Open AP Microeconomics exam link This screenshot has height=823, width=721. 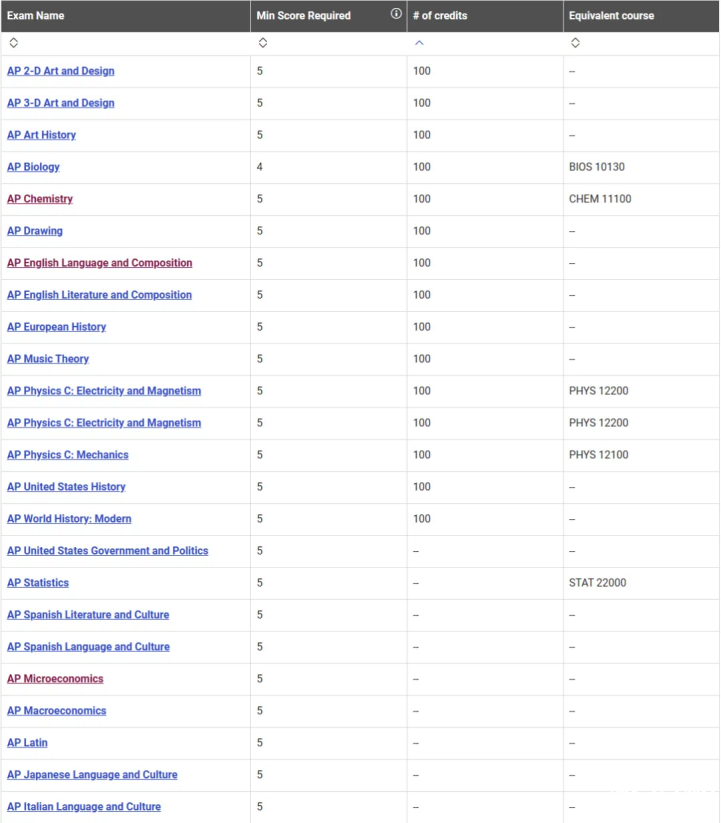click(55, 679)
